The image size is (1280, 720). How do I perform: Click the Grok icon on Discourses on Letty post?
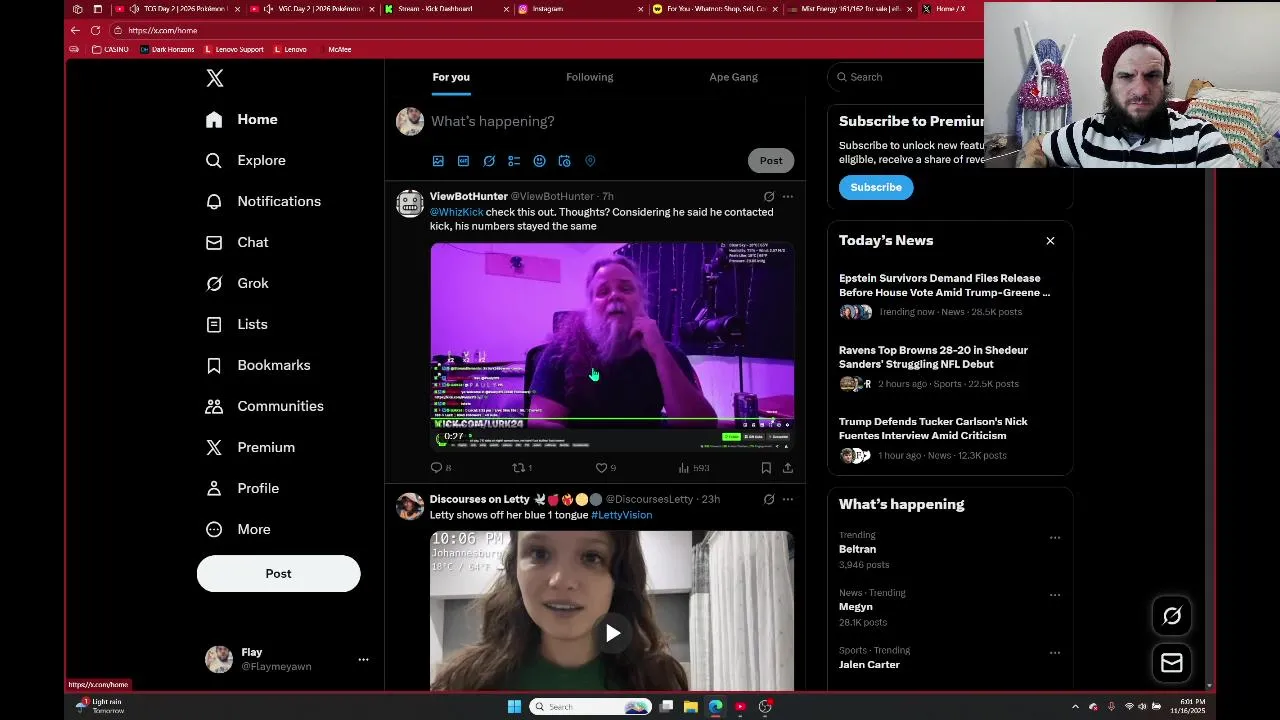point(769,499)
